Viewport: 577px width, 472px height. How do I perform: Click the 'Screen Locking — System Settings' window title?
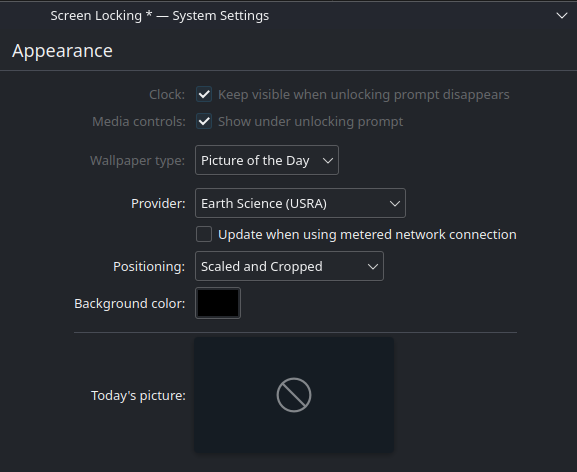point(160,16)
